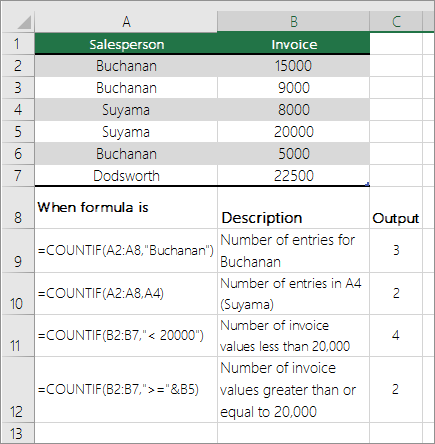Select row 9 header
Image resolution: width=435 pixels, height=444 pixels.
pos(17,251)
